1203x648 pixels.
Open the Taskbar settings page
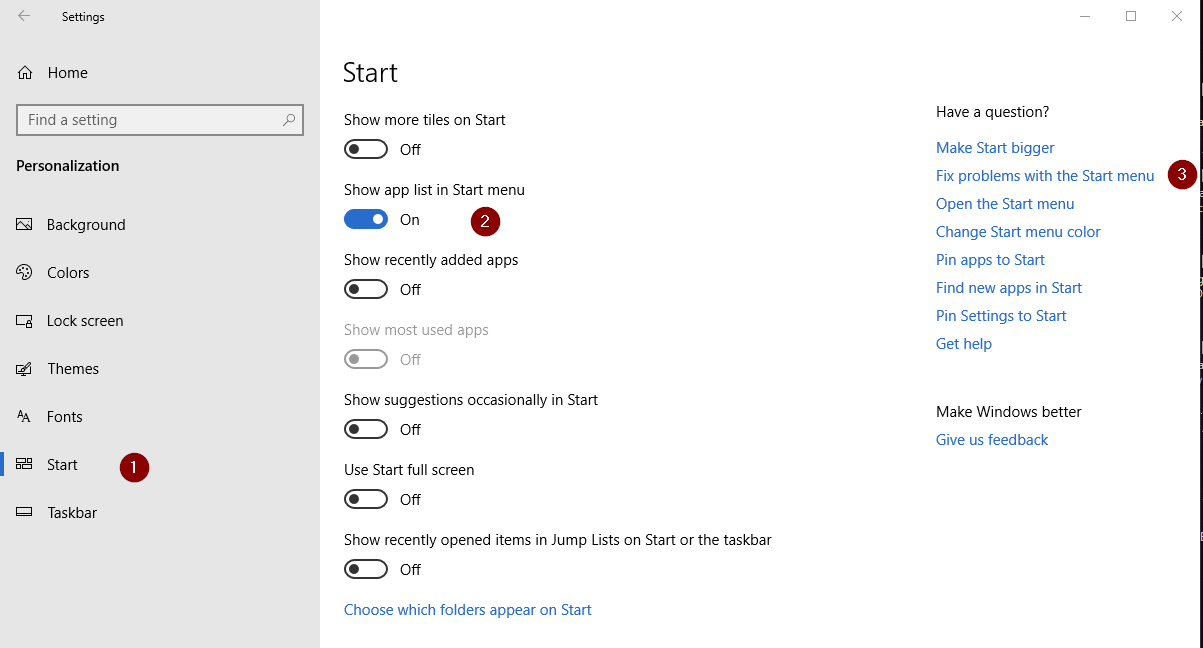(72, 513)
